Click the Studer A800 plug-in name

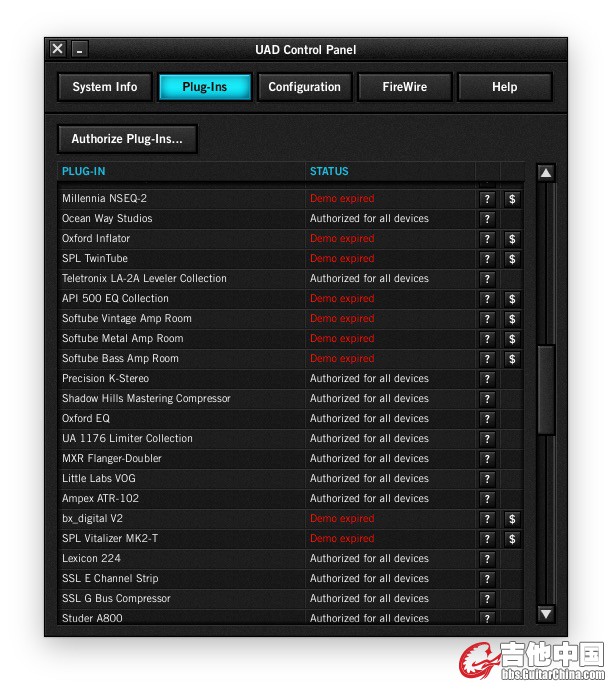(92, 618)
